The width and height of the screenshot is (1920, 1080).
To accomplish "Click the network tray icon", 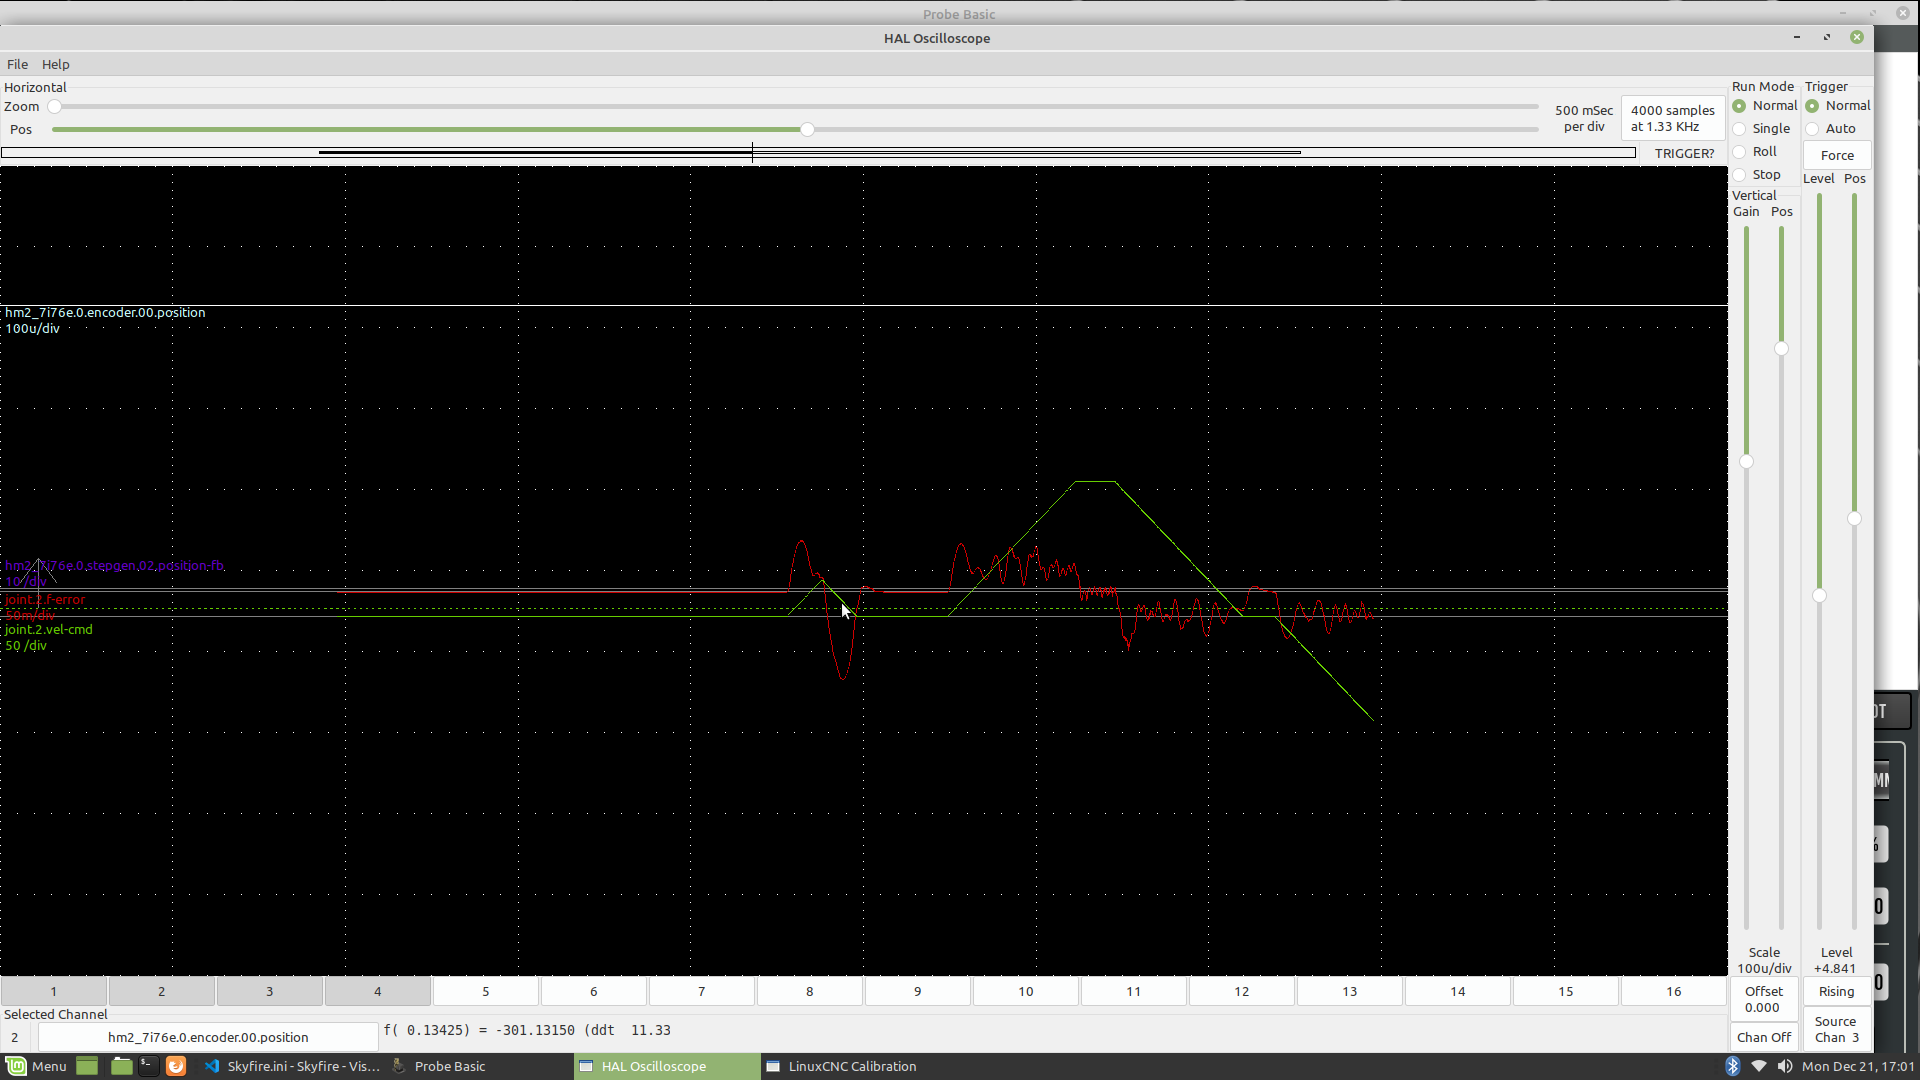I will click(x=1759, y=1066).
